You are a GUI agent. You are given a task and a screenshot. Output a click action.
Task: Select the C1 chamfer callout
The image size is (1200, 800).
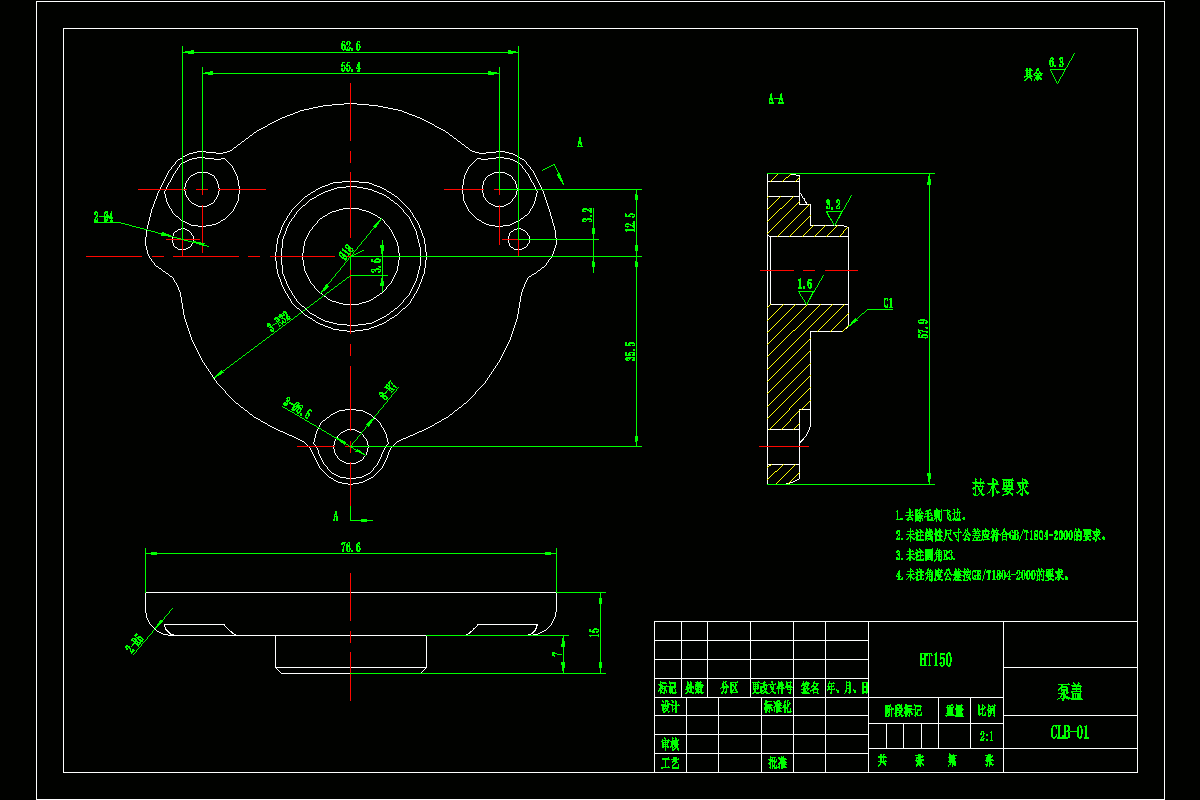click(x=888, y=303)
